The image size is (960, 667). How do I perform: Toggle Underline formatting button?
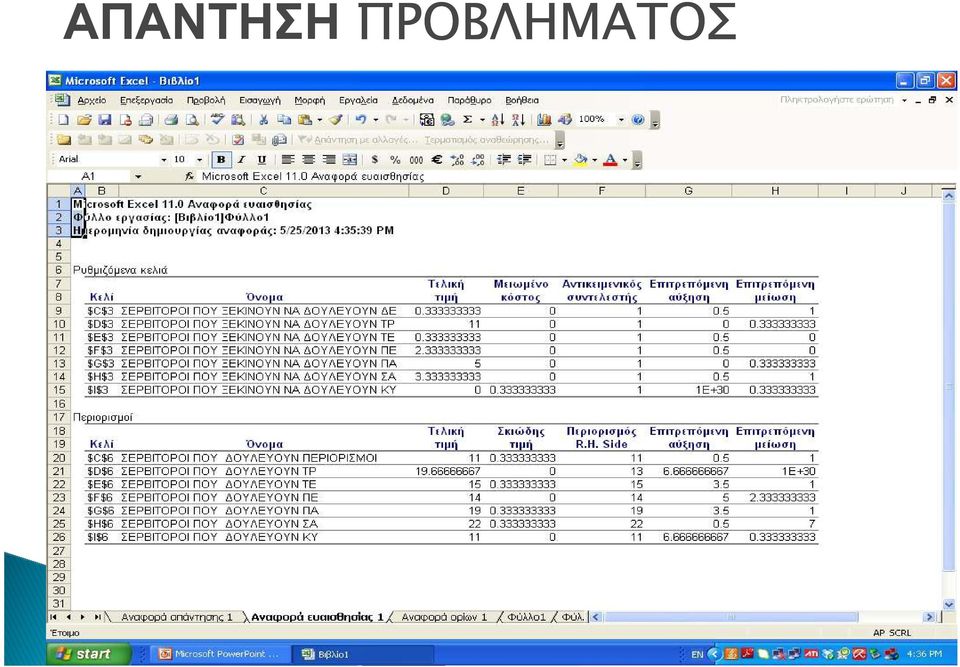coord(261,159)
